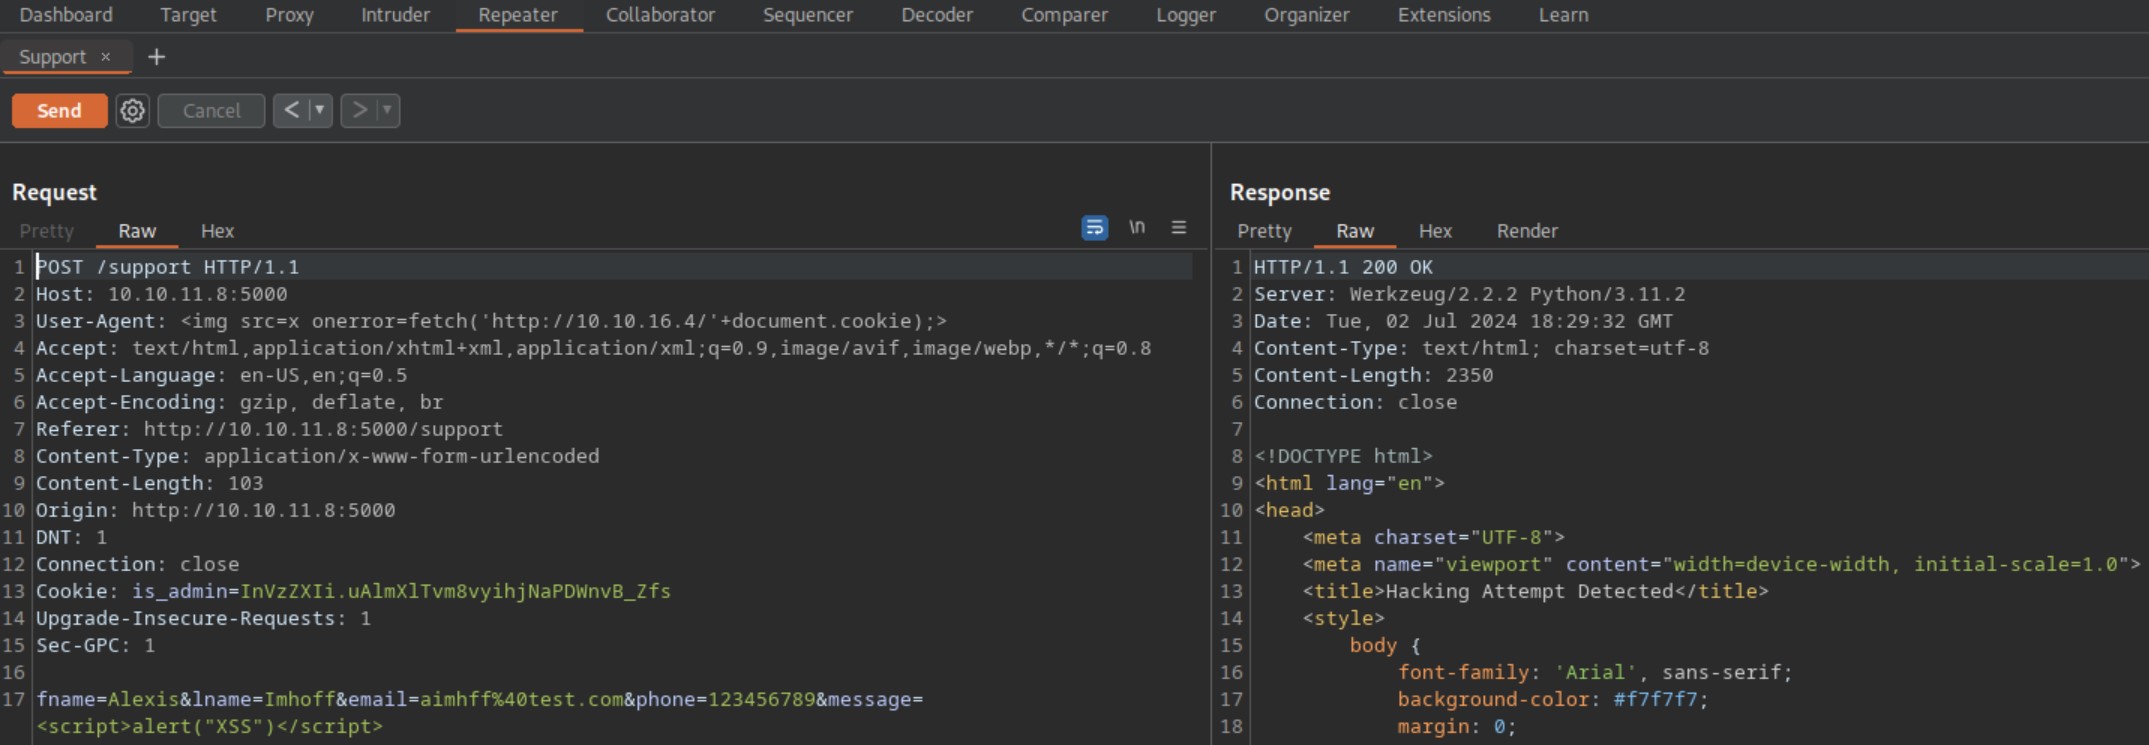Switch Response view to Pretty
Image resolution: width=2149 pixels, height=745 pixels.
click(1264, 231)
